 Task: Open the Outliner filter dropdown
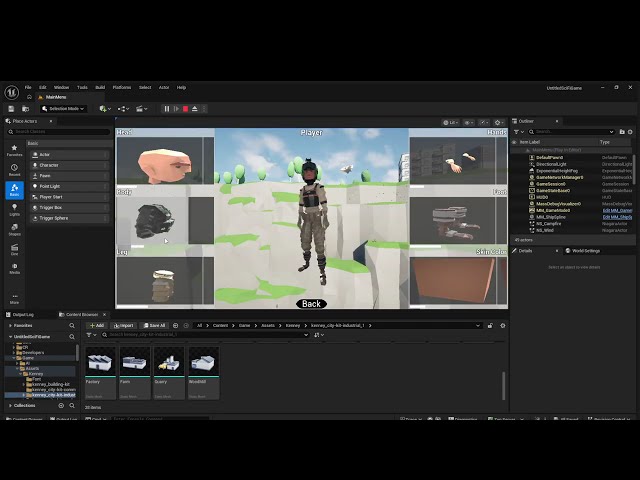[x=518, y=132]
